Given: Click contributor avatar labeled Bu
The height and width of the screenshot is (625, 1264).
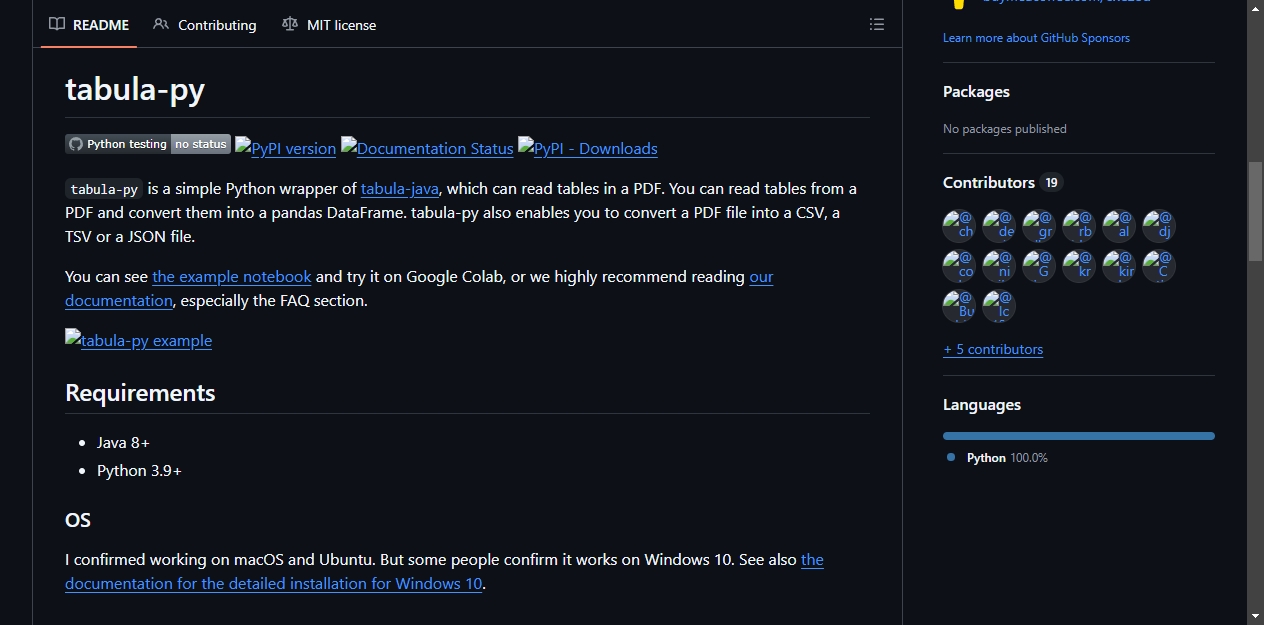Looking at the screenshot, I should 959,306.
